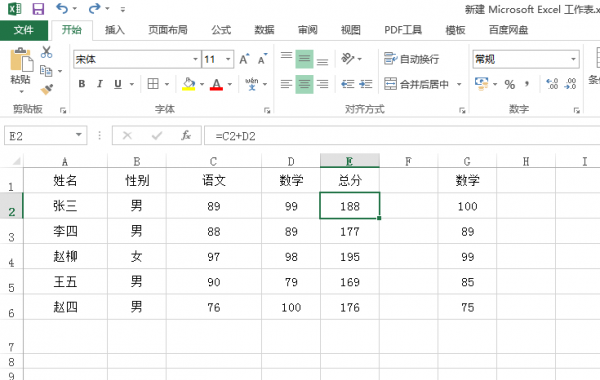600x380 pixels.
Task: Toggle middle vertical alignment
Action: coord(304,59)
